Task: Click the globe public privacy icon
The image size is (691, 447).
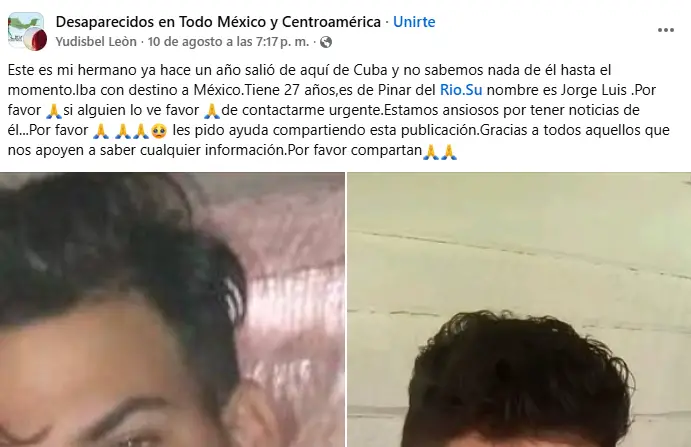Action: 326,42
